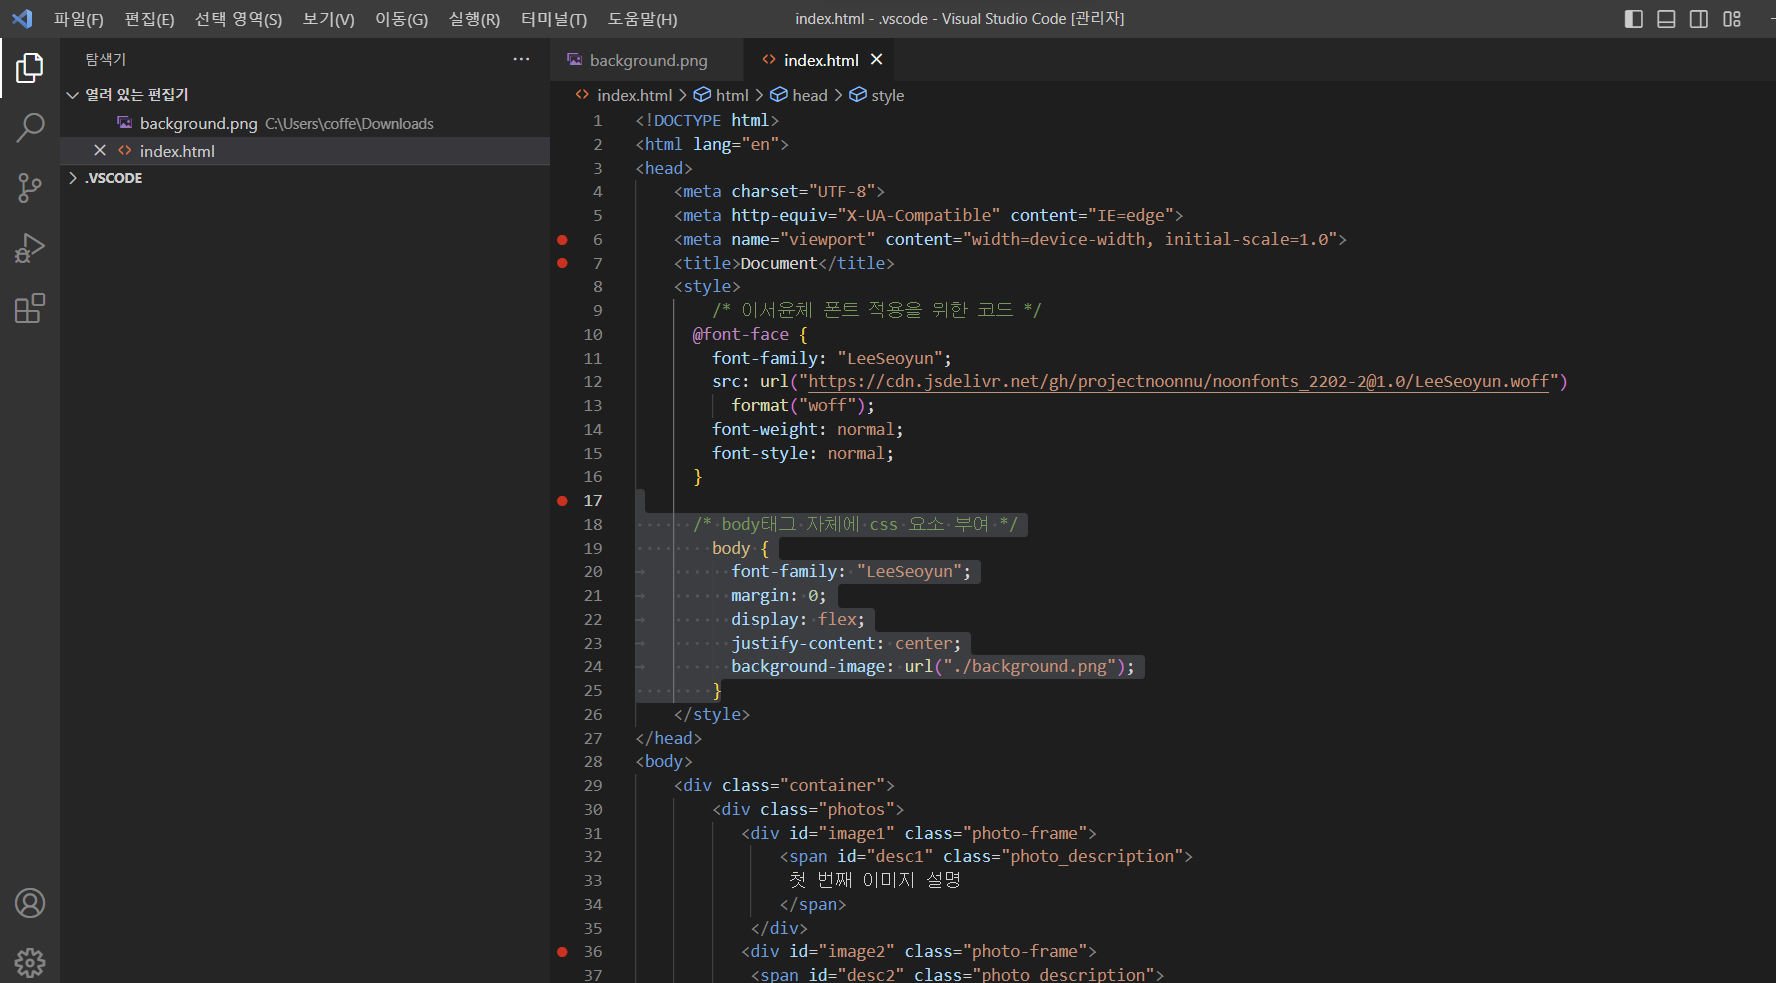Click the closing </style> tag line

tap(712, 714)
